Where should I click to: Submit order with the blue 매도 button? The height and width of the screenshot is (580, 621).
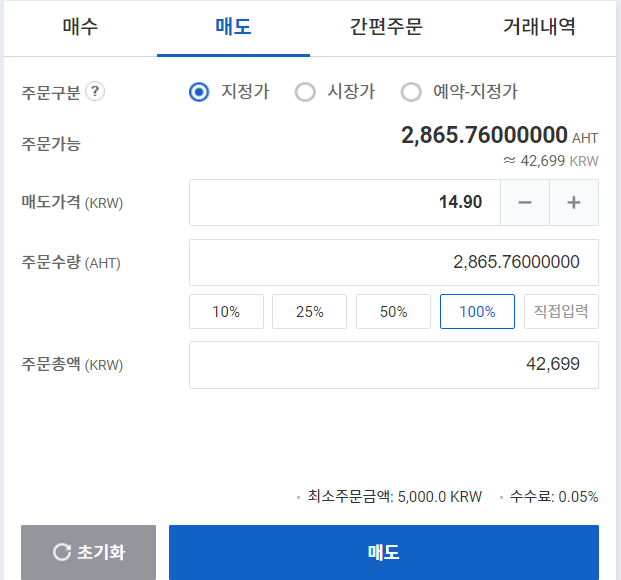[384, 552]
